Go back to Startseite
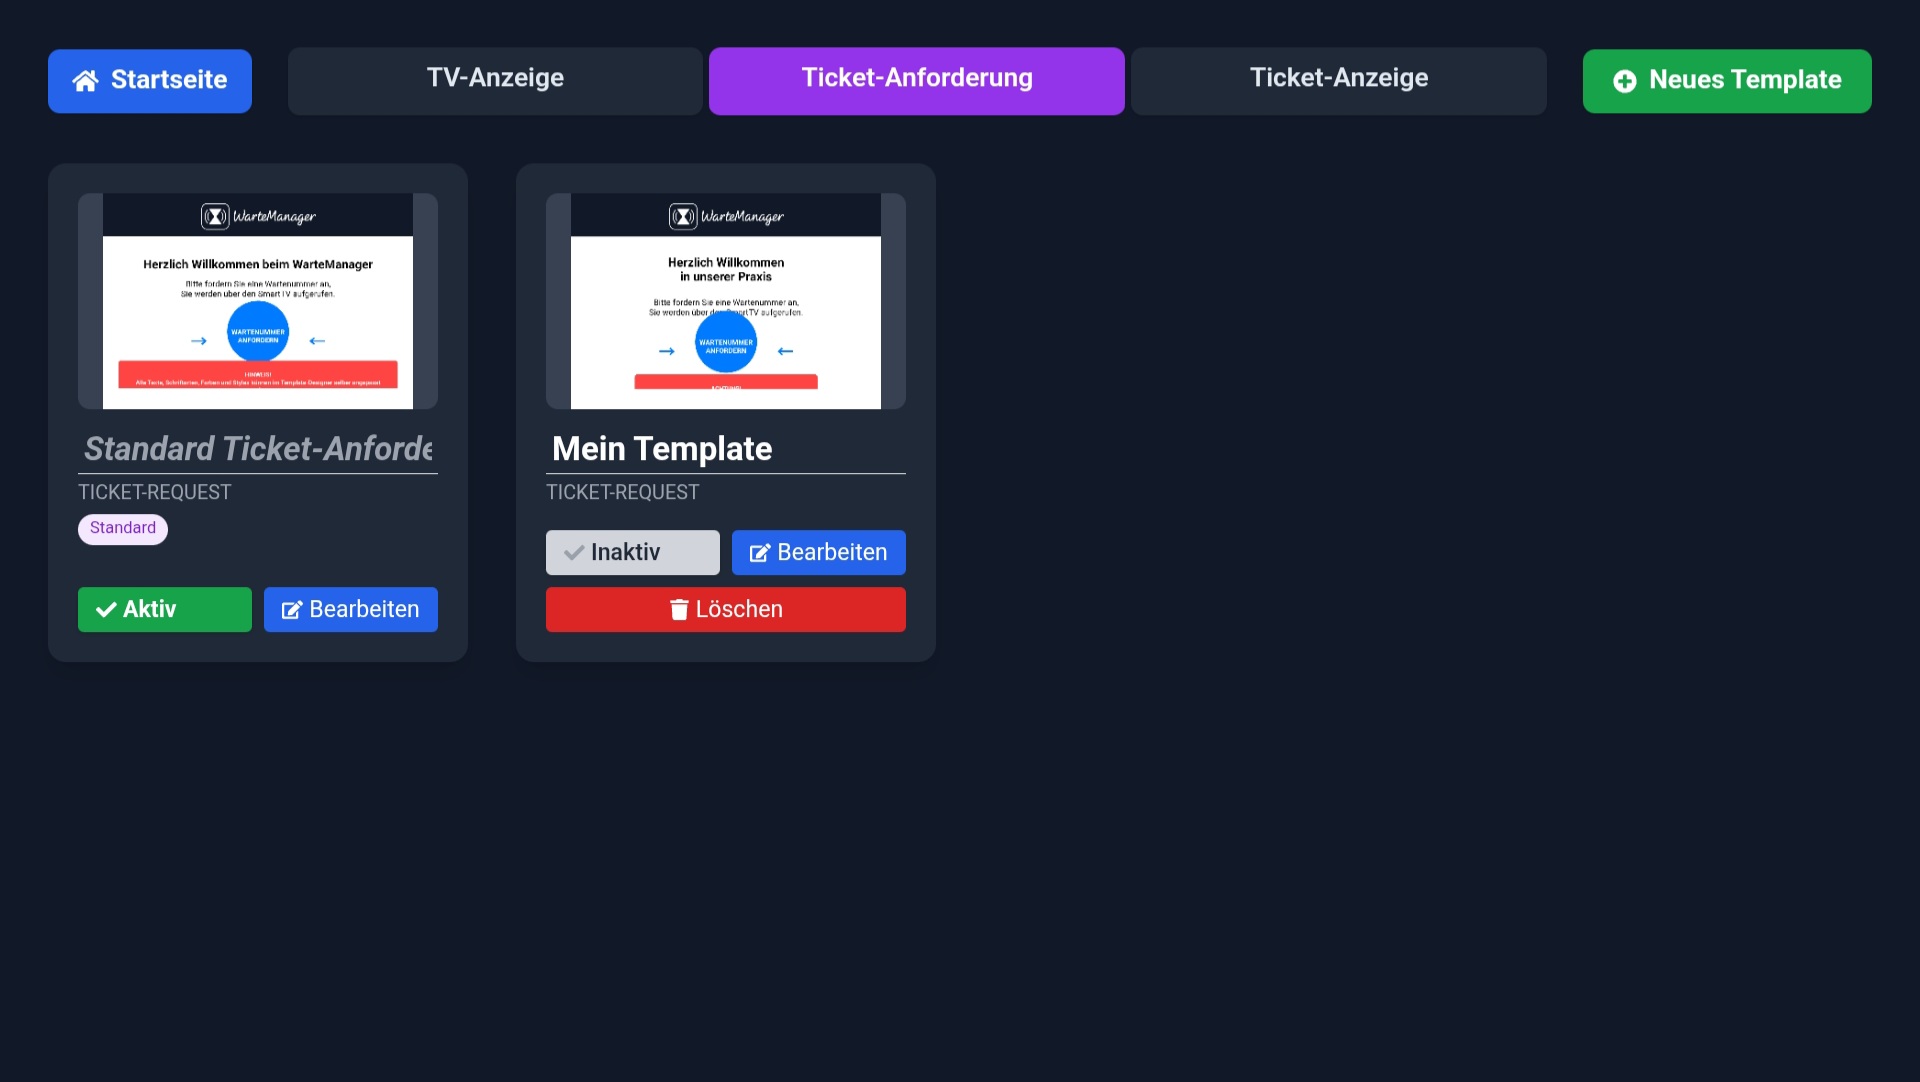Screen dimensions: 1920x1082 click(150, 80)
